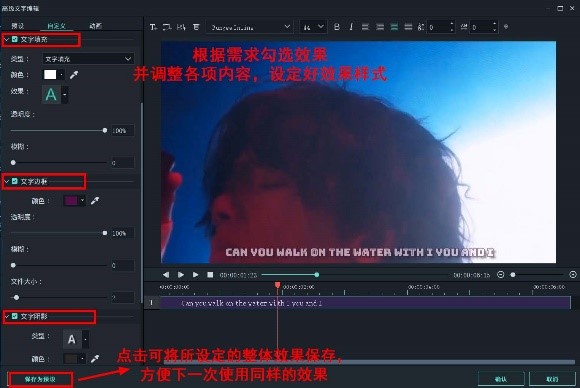580x388 pixels.
Task: Open the green A fill effect dropdown arrow
Action: tap(65, 95)
